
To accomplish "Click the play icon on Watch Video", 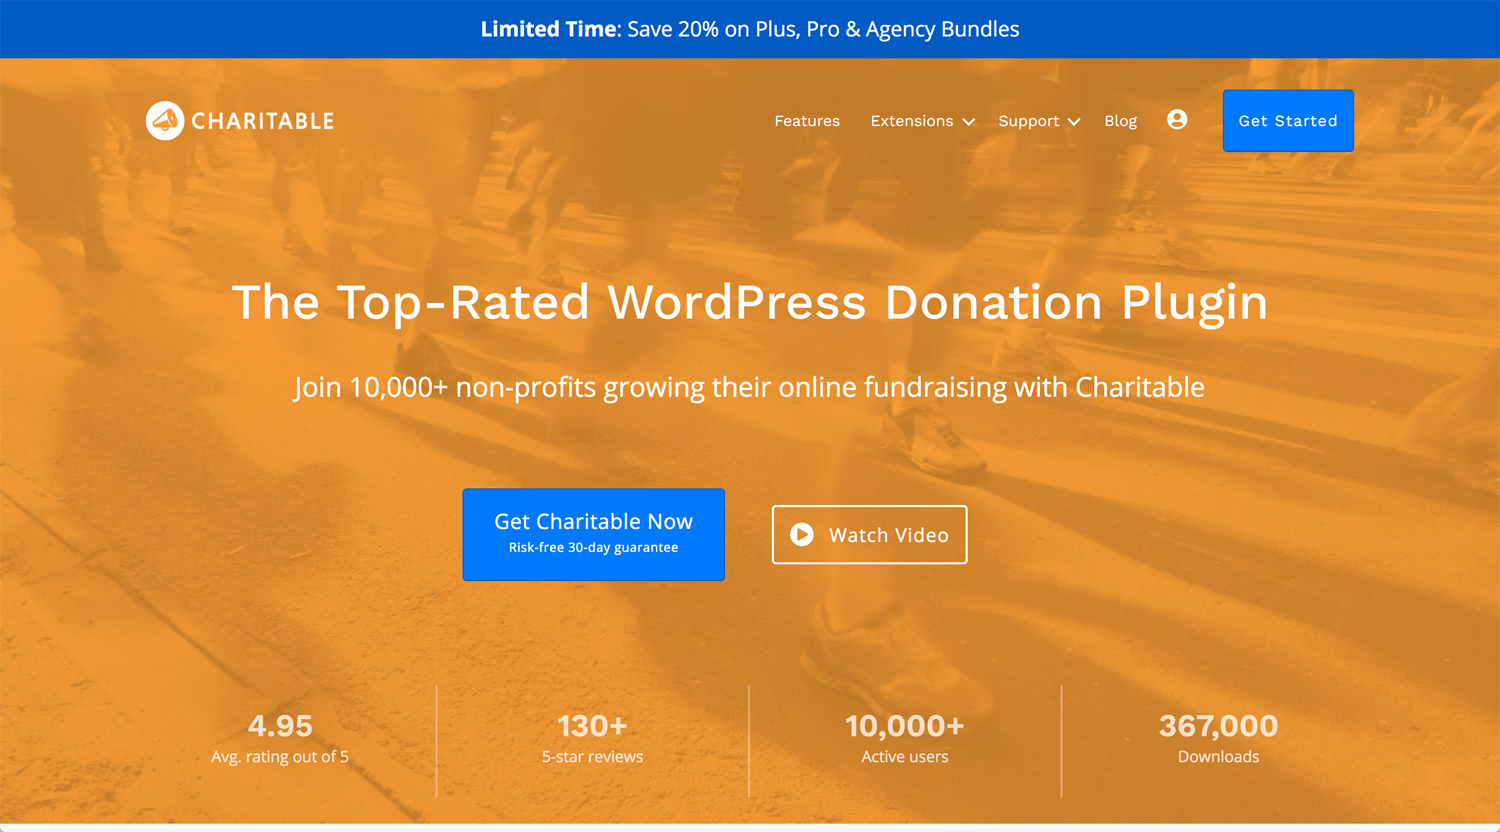I will coord(802,535).
